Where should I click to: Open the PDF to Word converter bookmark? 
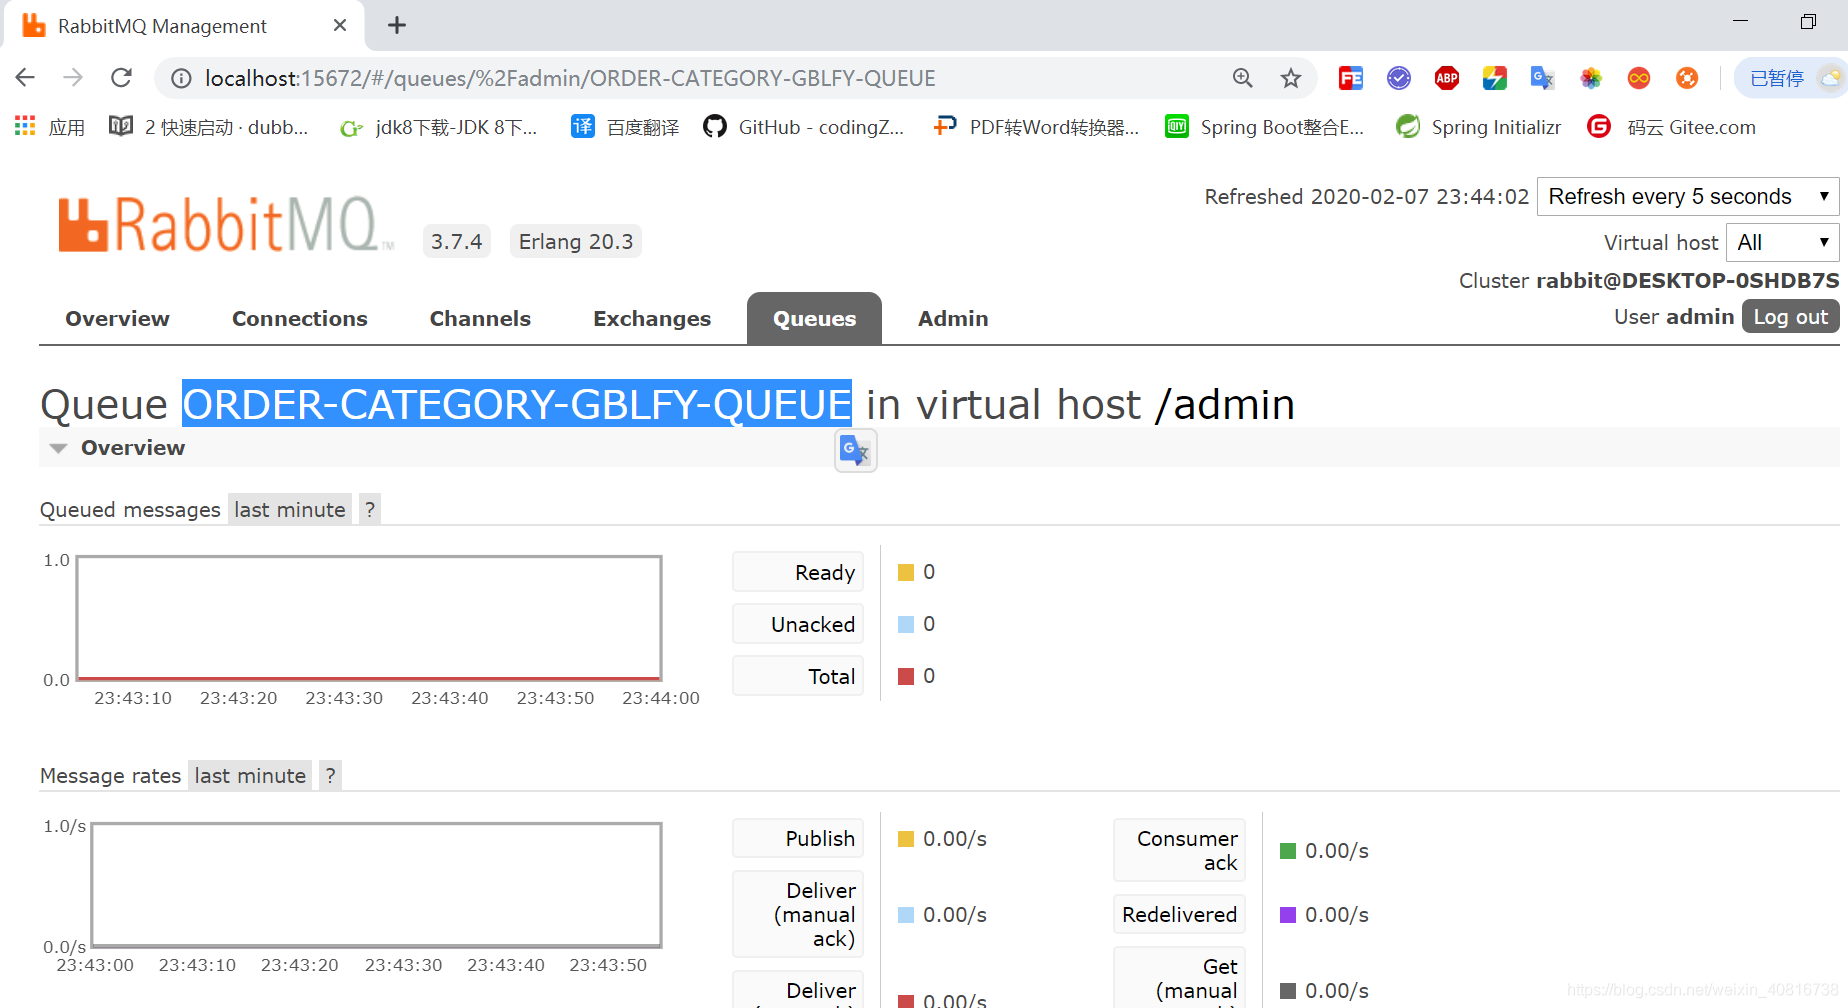click(1036, 127)
